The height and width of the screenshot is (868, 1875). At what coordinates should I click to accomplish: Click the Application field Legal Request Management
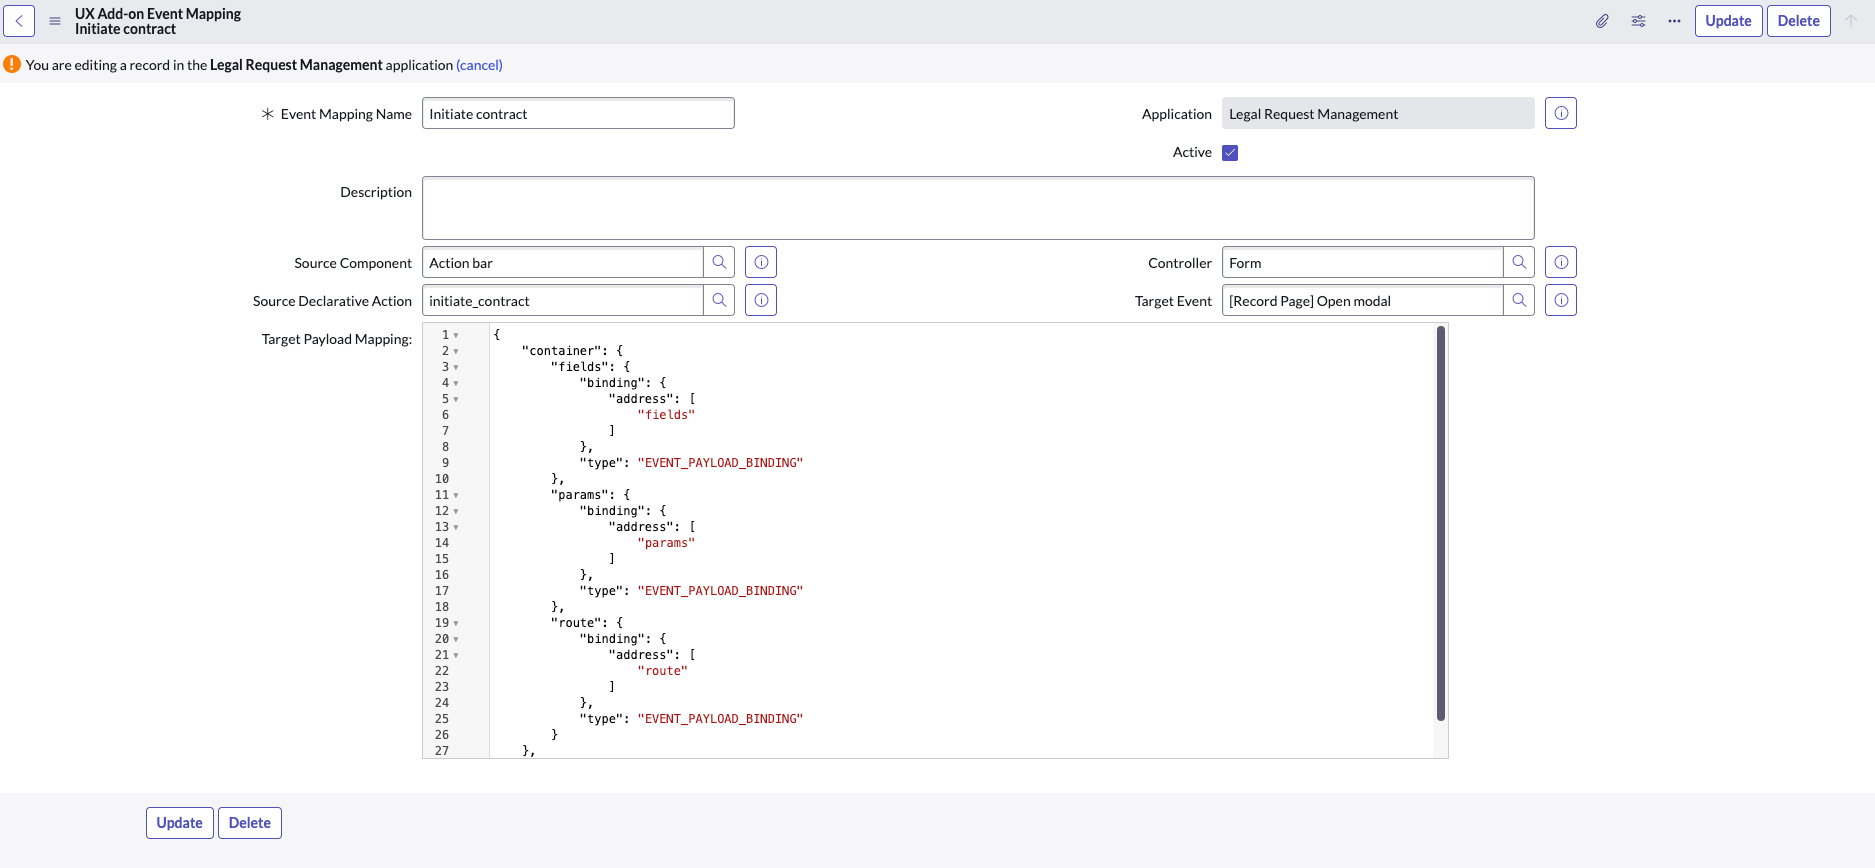pyautogui.click(x=1378, y=113)
